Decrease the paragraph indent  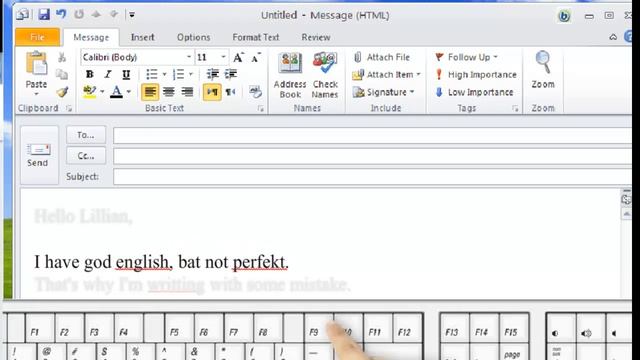(213, 74)
